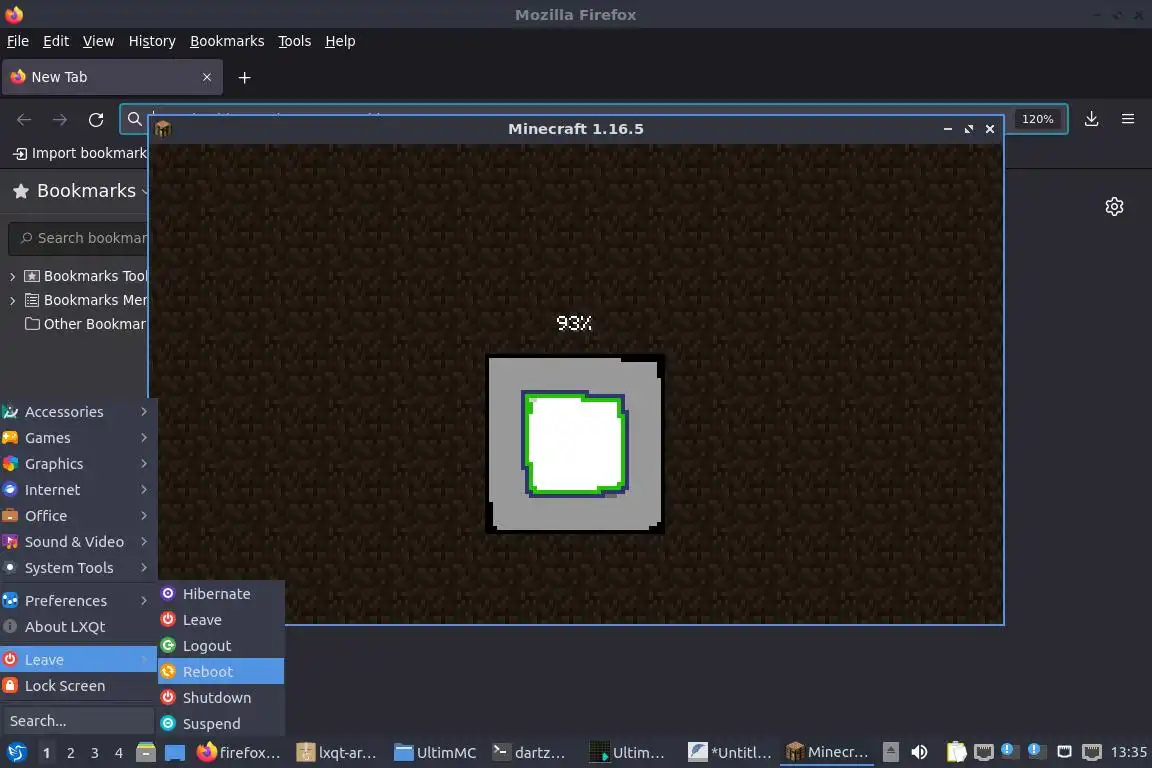1152x768 pixels.
Task: Open Firefox History menu
Action: coord(152,41)
